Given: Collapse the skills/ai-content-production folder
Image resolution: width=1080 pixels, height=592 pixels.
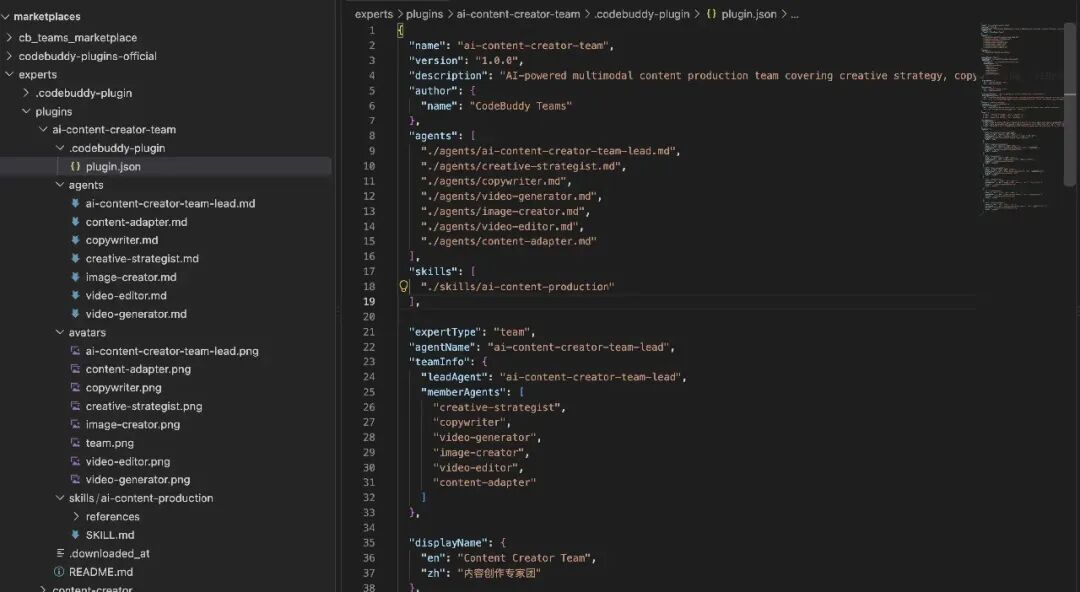Looking at the screenshot, I should point(59,498).
